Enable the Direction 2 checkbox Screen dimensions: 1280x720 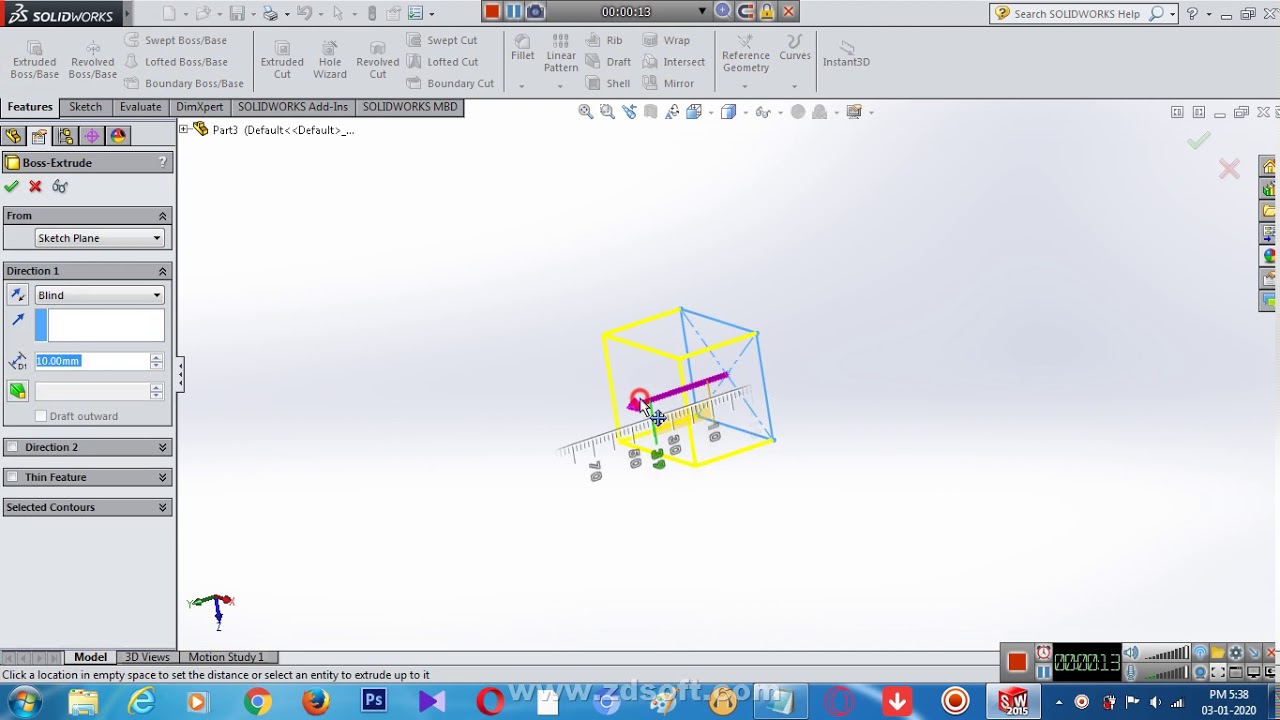12,447
